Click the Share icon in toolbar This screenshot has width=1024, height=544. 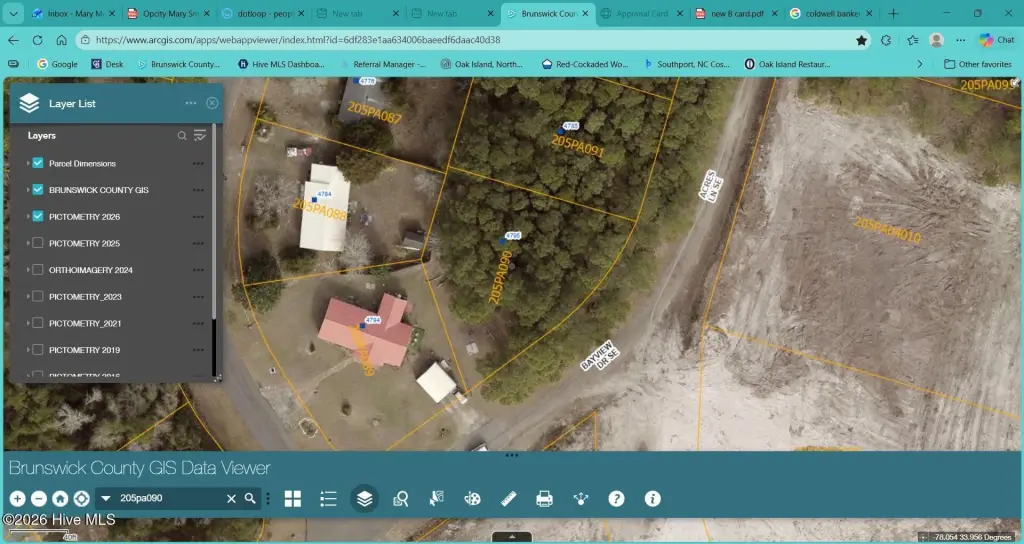(581, 499)
